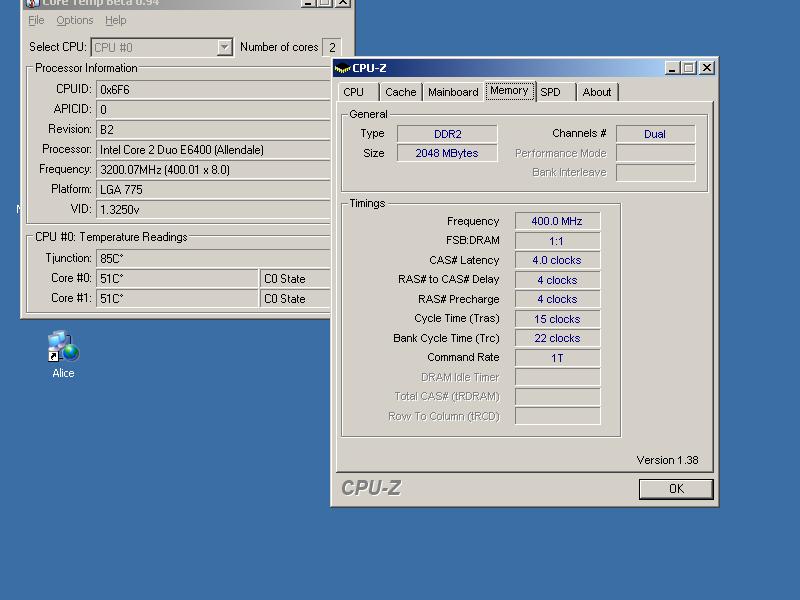Click the Core #0 C0 State field

tap(295, 279)
